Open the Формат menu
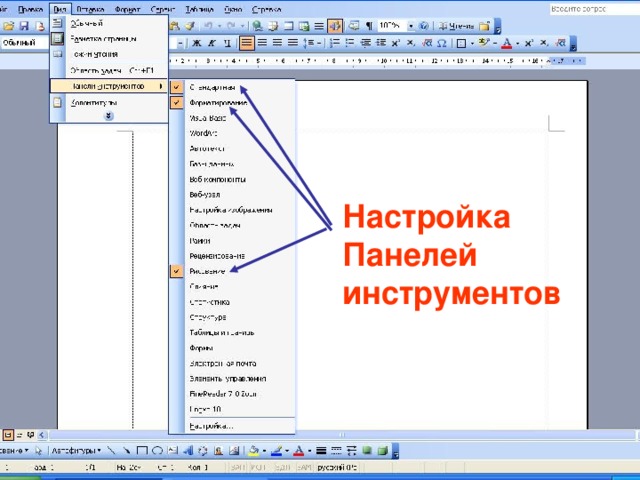Image resolution: width=640 pixels, height=480 pixels. click(127, 9)
